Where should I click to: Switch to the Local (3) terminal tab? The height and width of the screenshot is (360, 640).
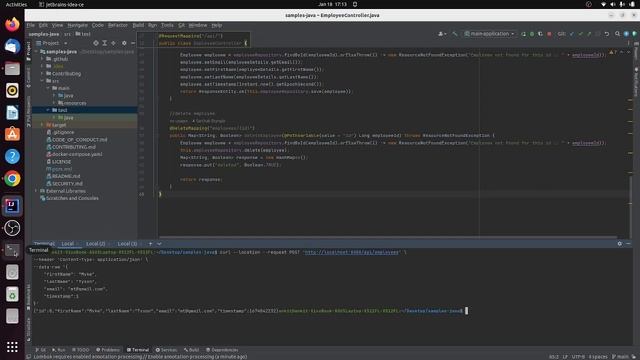point(127,244)
